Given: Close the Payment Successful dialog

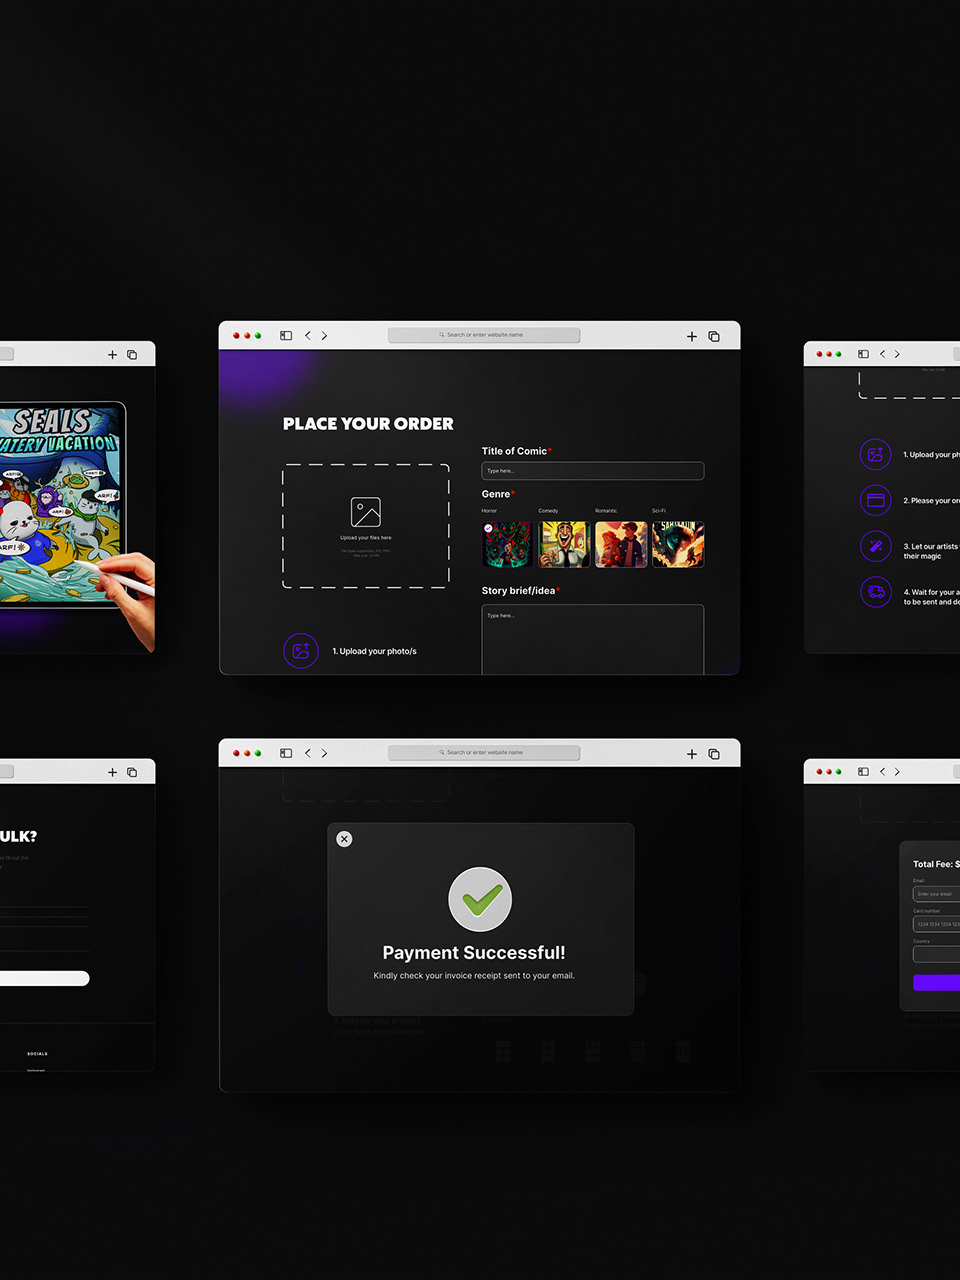Looking at the screenshot, I should [344, 839].
